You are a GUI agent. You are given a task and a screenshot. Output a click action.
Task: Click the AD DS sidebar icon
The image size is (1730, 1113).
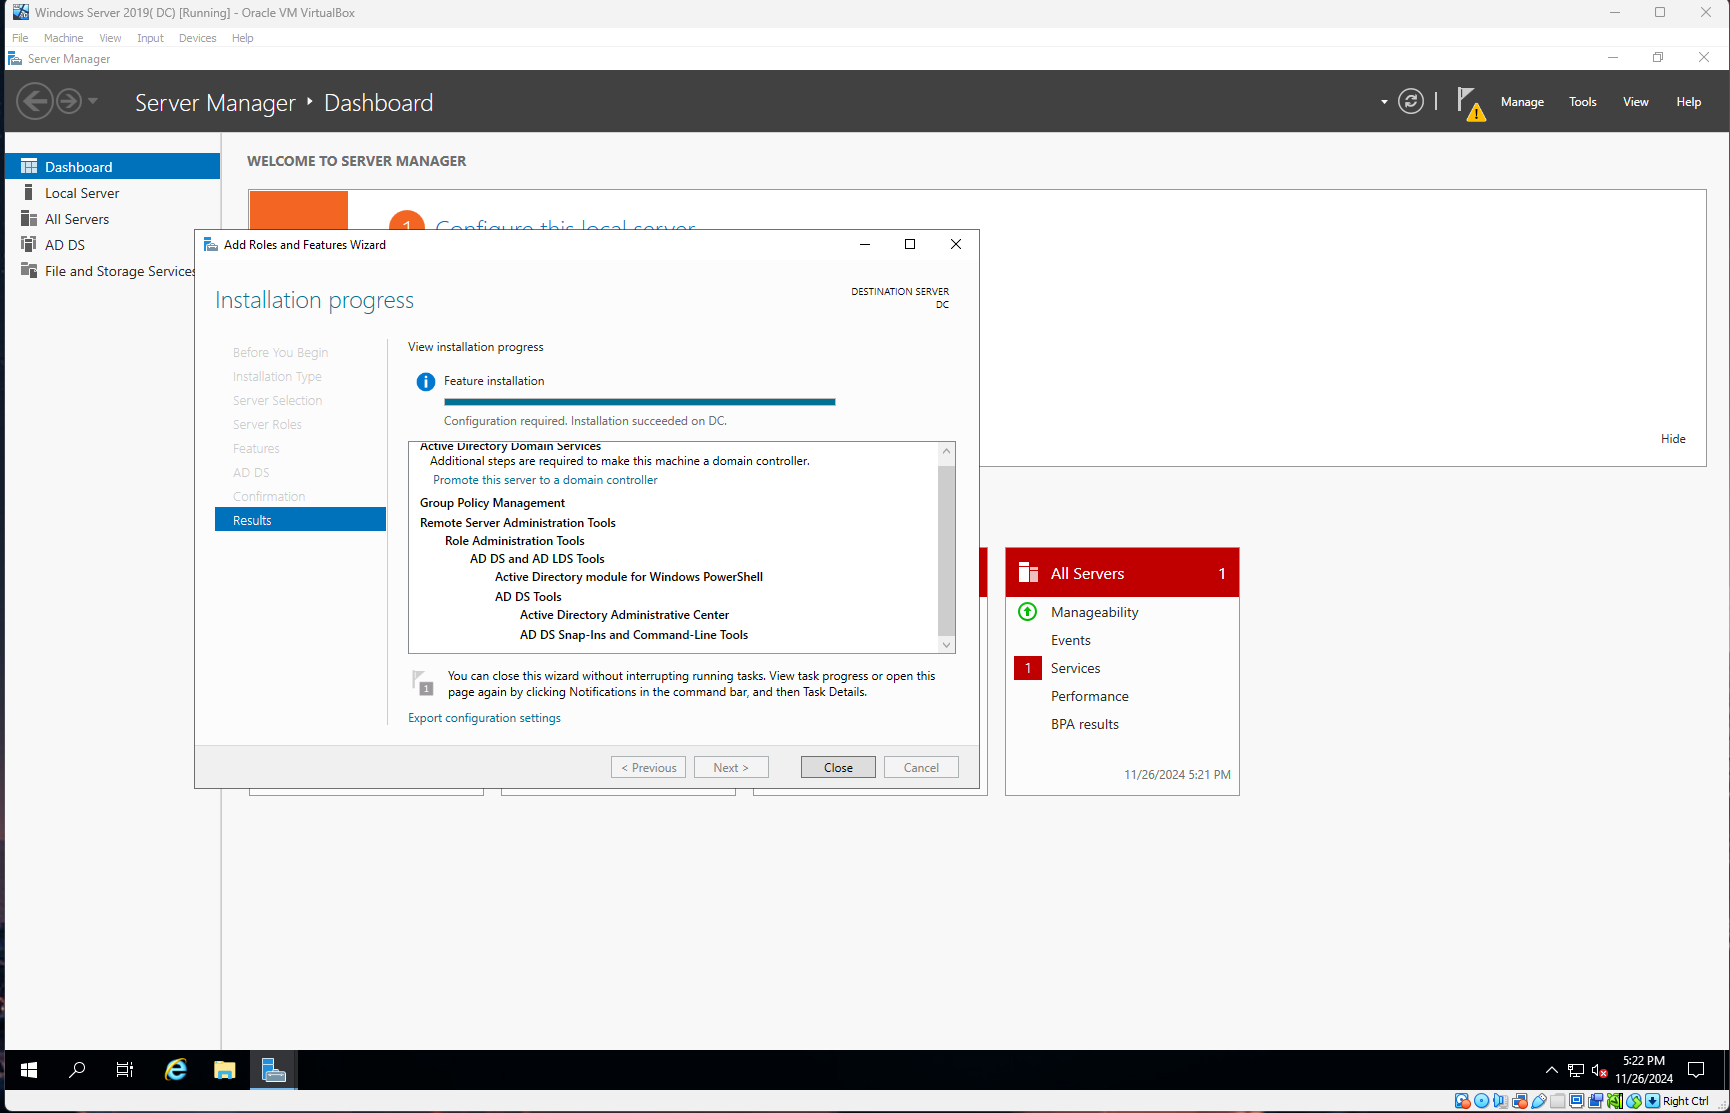(x=29, y=244)
